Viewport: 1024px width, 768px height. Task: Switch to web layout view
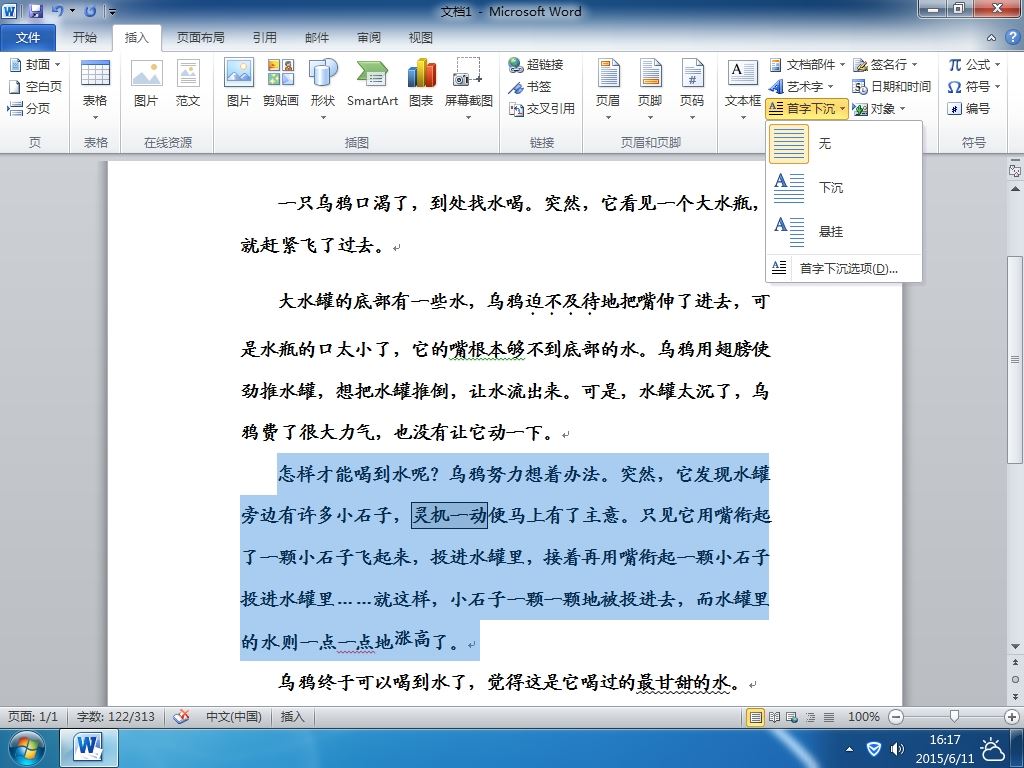pos(792,717)
